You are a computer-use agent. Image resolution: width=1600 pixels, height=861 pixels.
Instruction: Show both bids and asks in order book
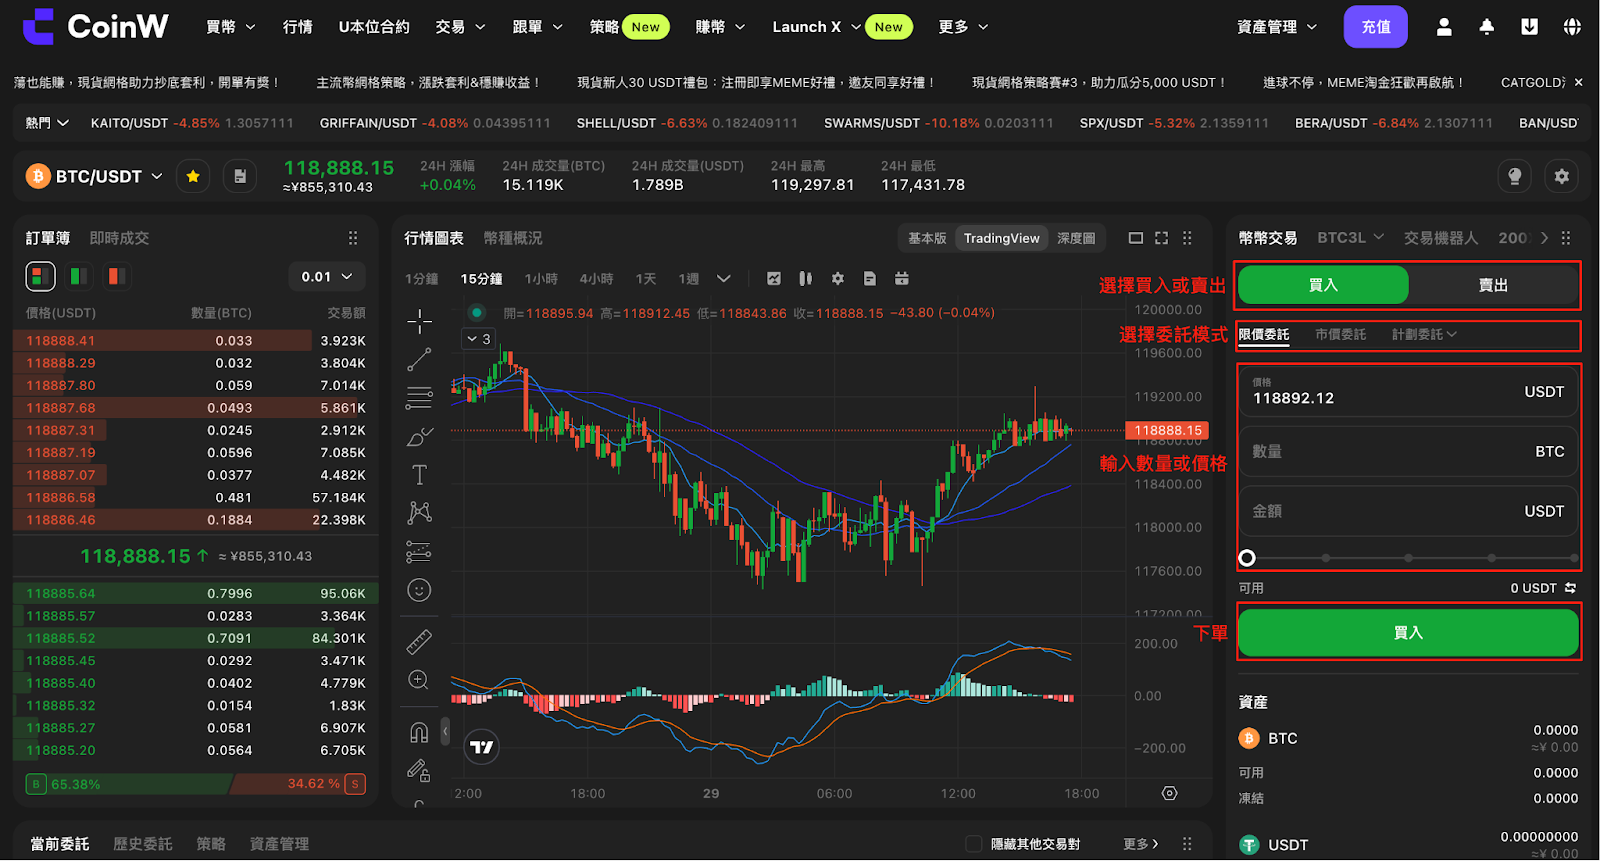[x=40, y=276]
